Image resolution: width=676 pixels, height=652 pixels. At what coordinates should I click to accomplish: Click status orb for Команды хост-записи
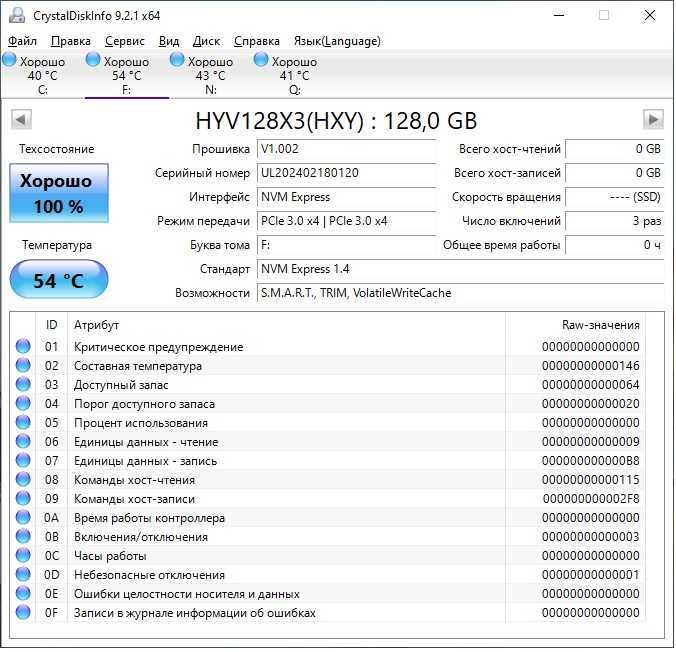tap(23, 498)
